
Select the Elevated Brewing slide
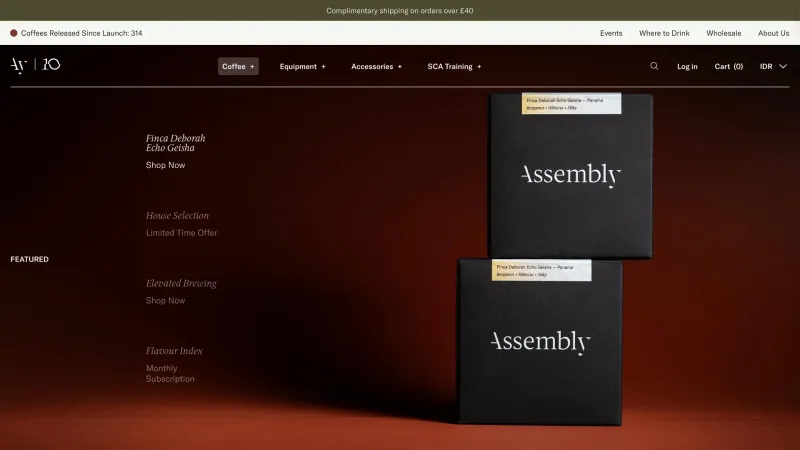tap(181, 283)
